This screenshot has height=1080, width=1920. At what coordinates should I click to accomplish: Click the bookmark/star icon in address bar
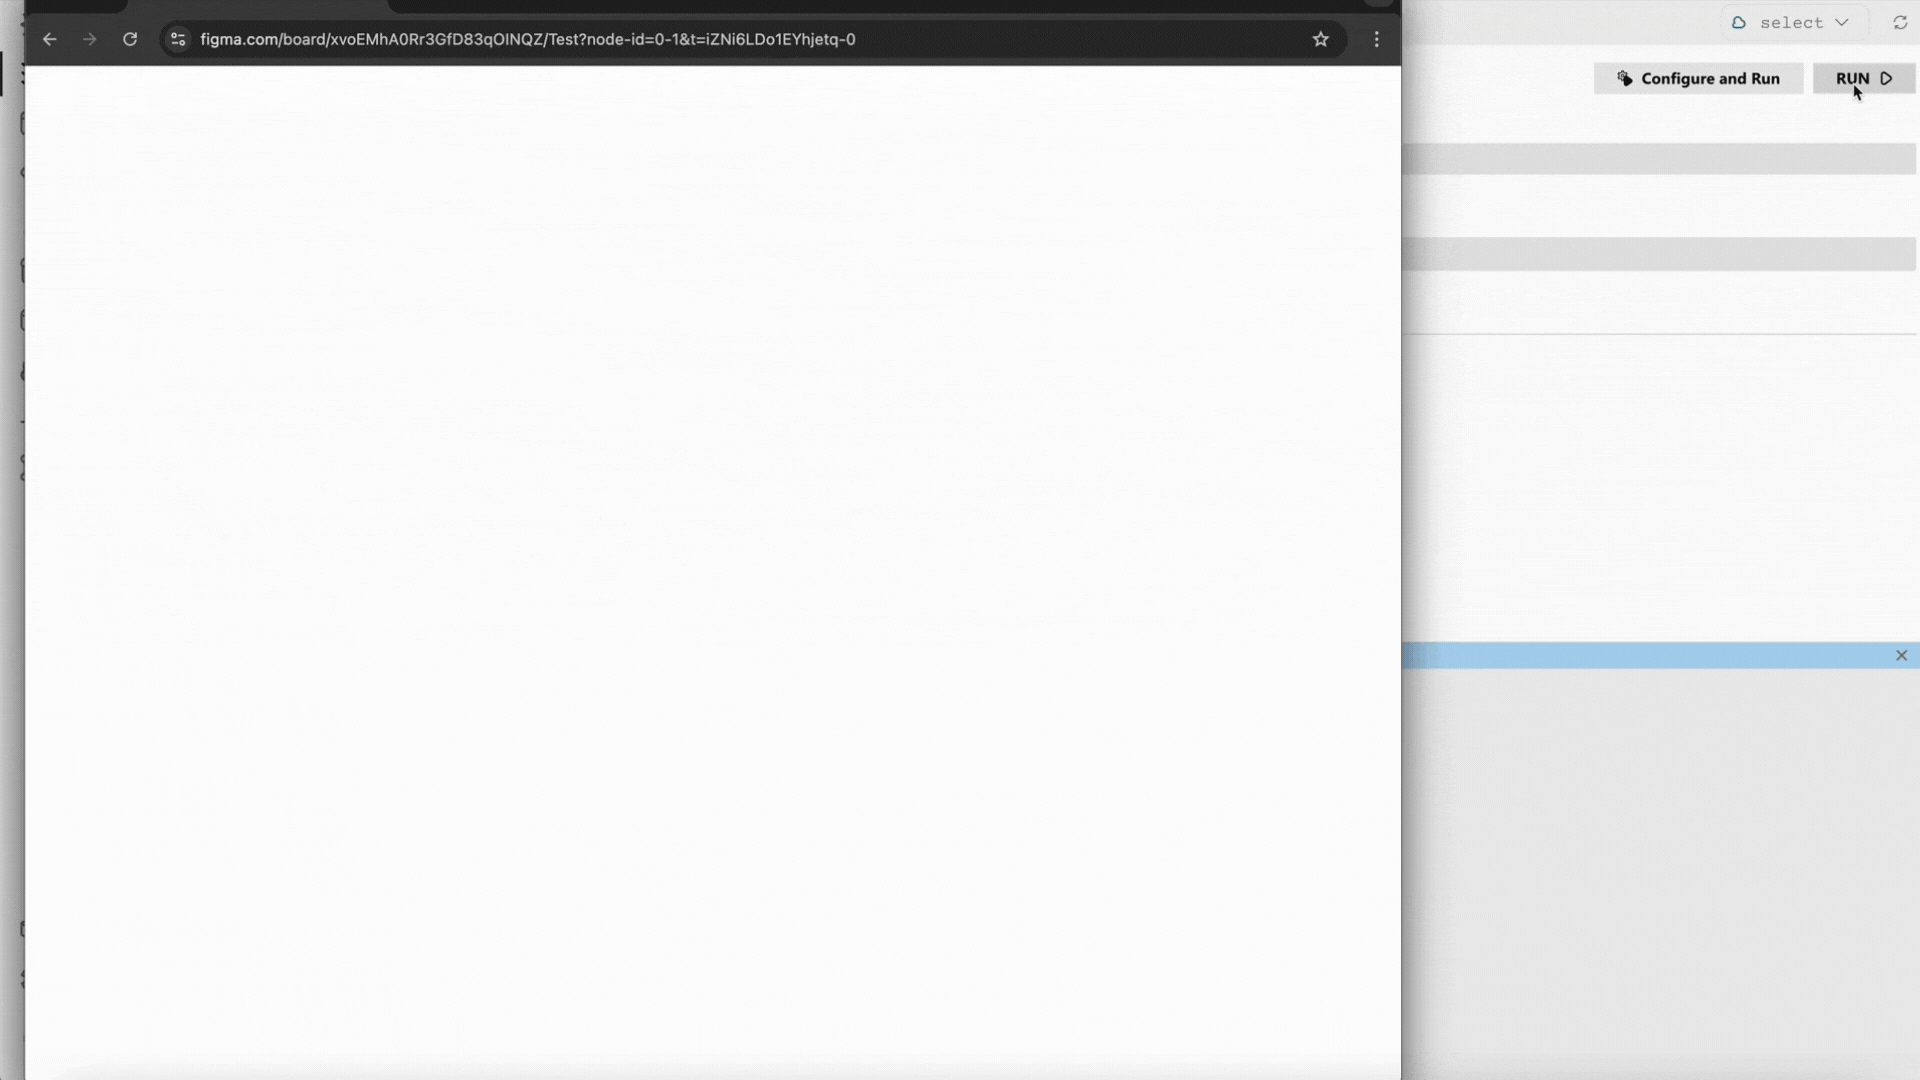[1321, 40]
